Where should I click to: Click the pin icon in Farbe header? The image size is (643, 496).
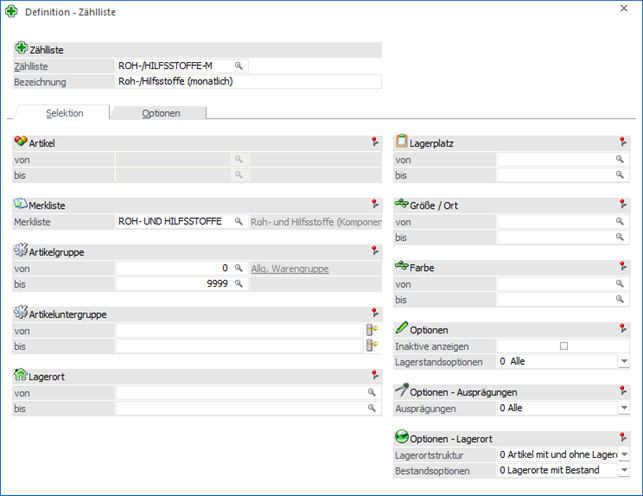pos(623,267)
